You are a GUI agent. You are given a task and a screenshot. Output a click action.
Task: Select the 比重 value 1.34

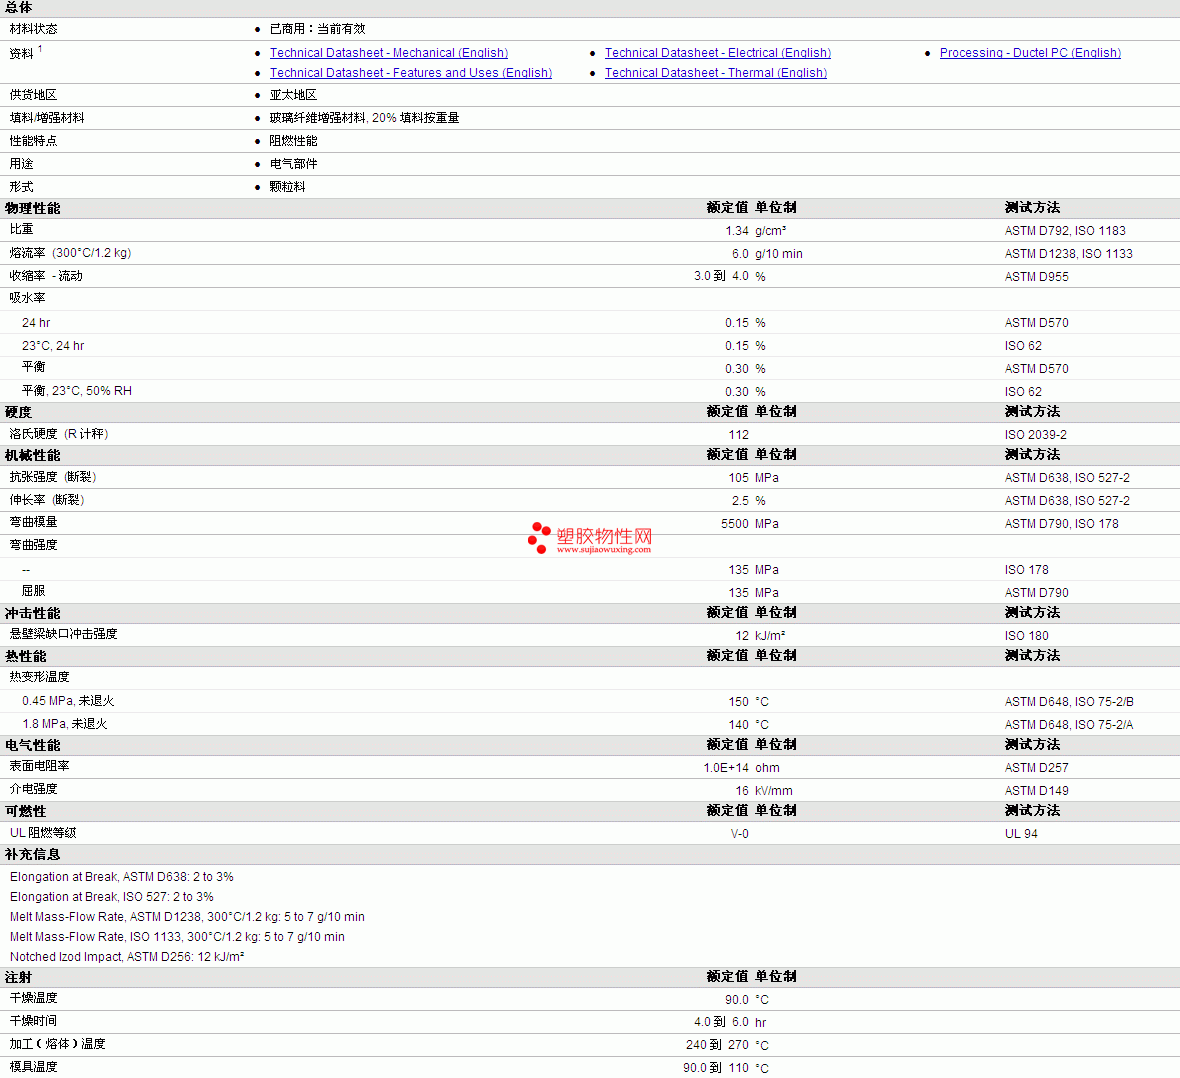click(737, 231)
